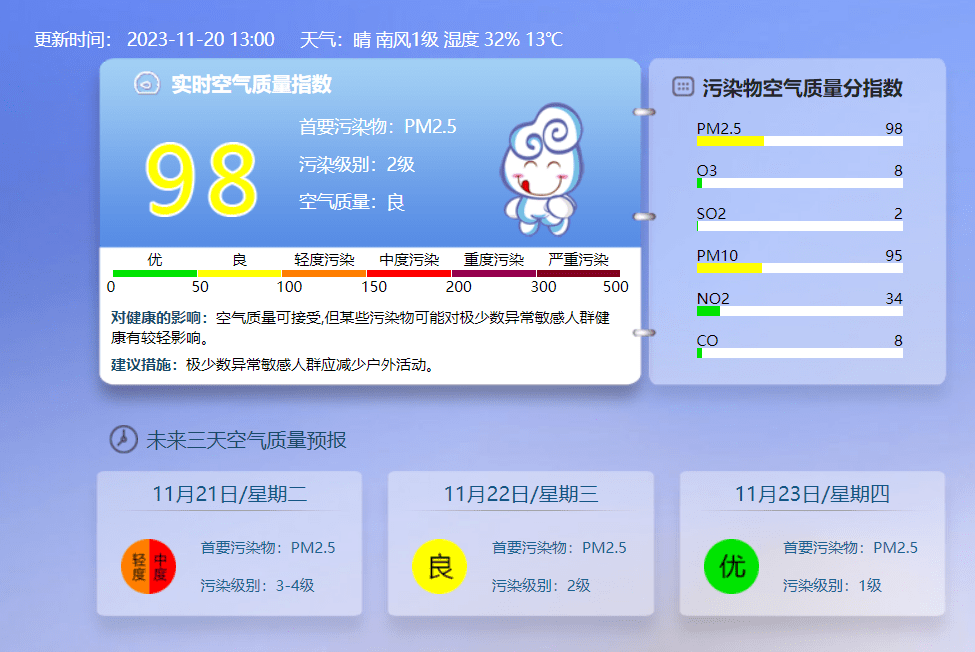Screen dimensions: 975x652
Task: Click the real-time air quality index icon
Action: click(147, 84)
